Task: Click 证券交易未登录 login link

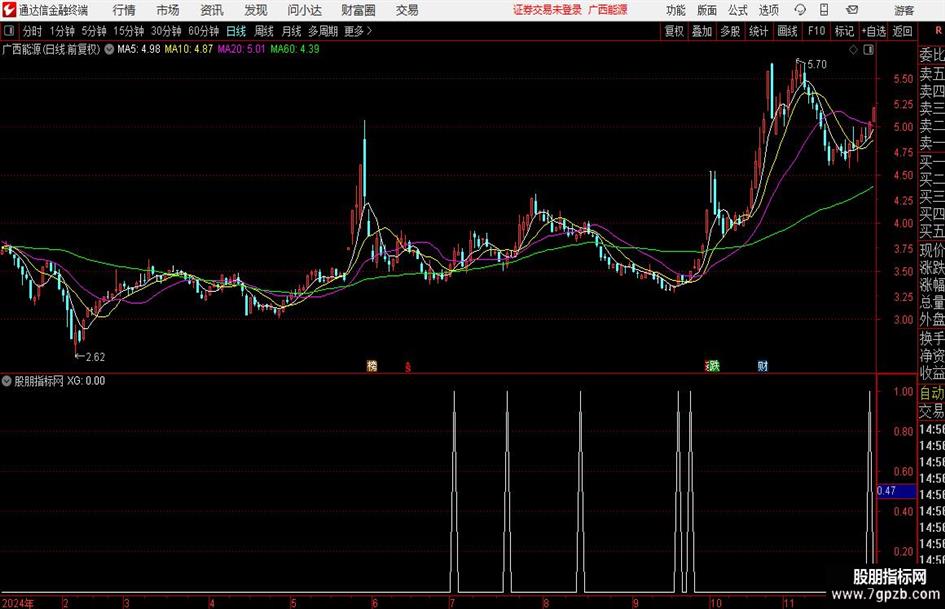Action: (547, 10)
